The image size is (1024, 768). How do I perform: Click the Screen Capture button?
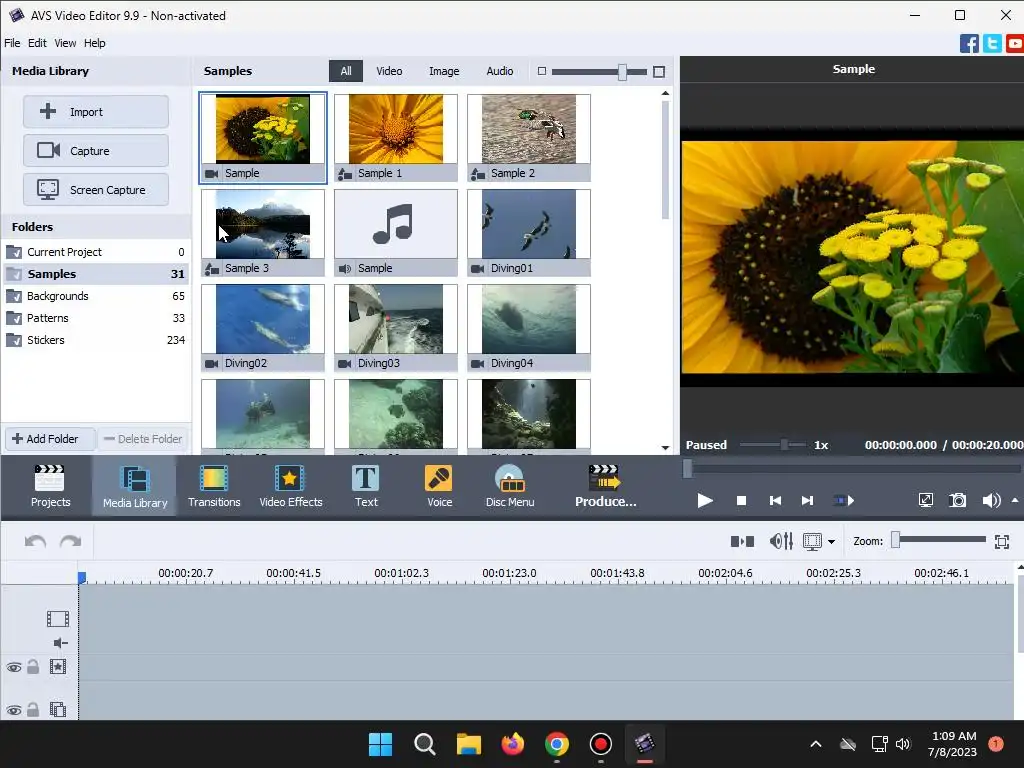(96, 190)
